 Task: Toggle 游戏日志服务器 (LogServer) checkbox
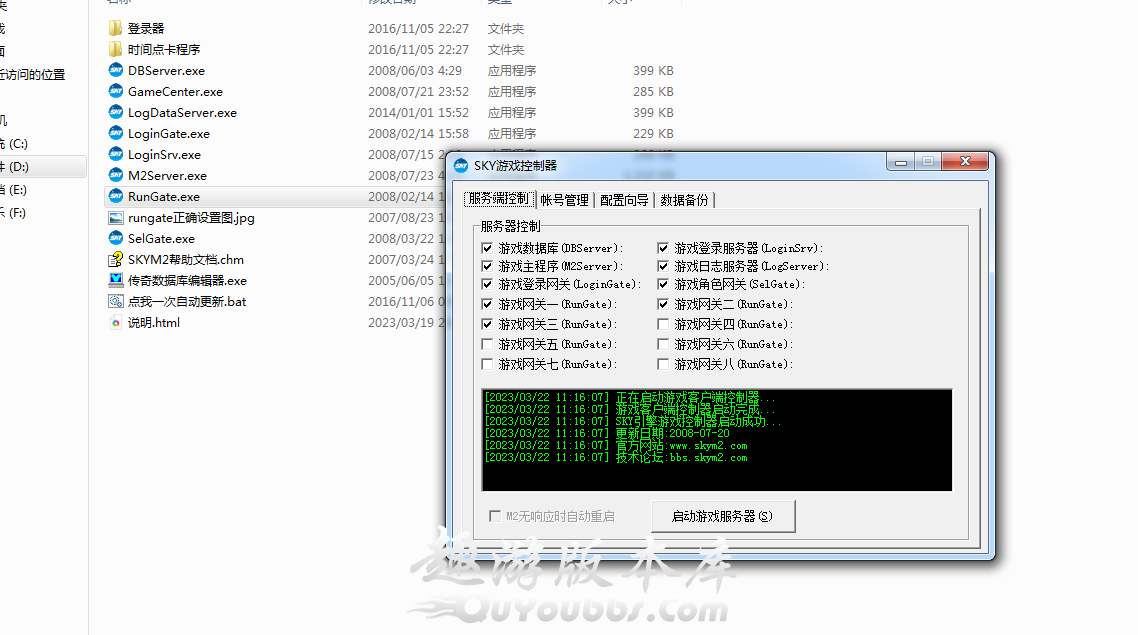pos(663,266)
